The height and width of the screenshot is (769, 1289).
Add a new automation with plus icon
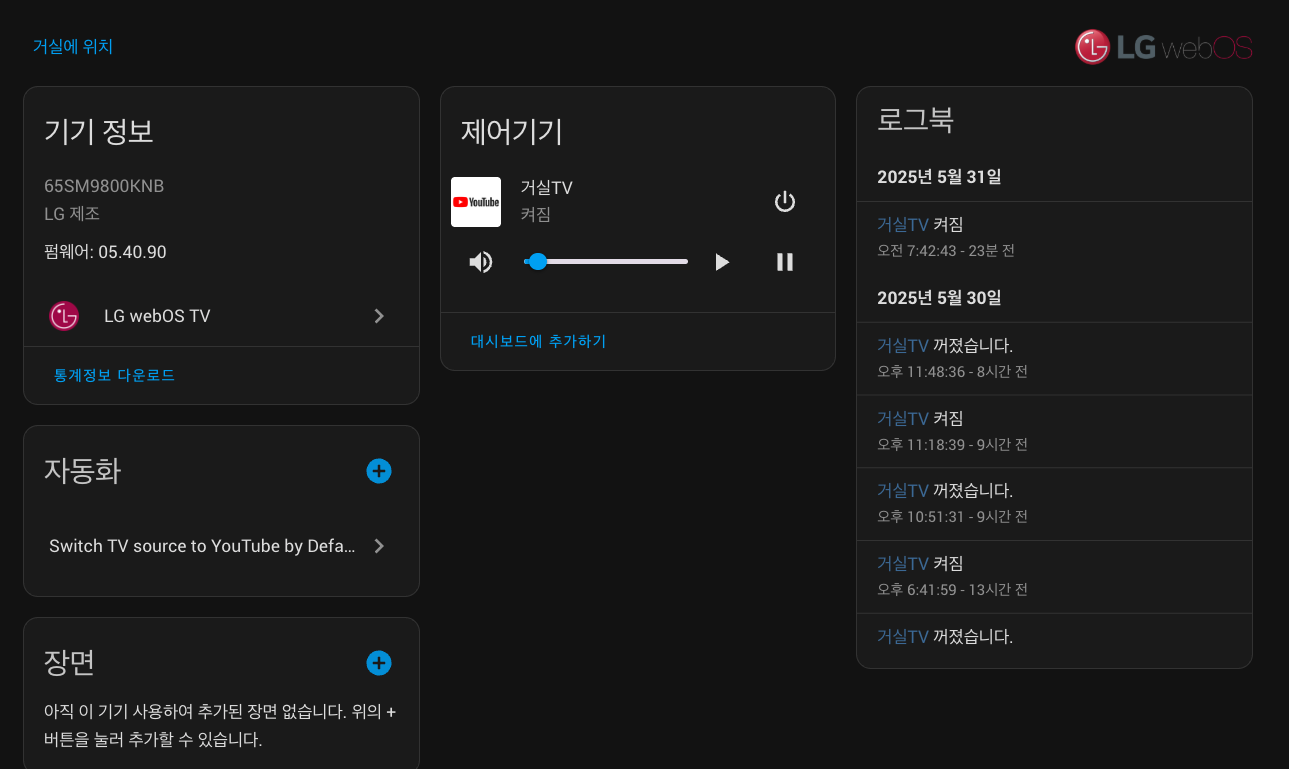(x=379, y=471)
